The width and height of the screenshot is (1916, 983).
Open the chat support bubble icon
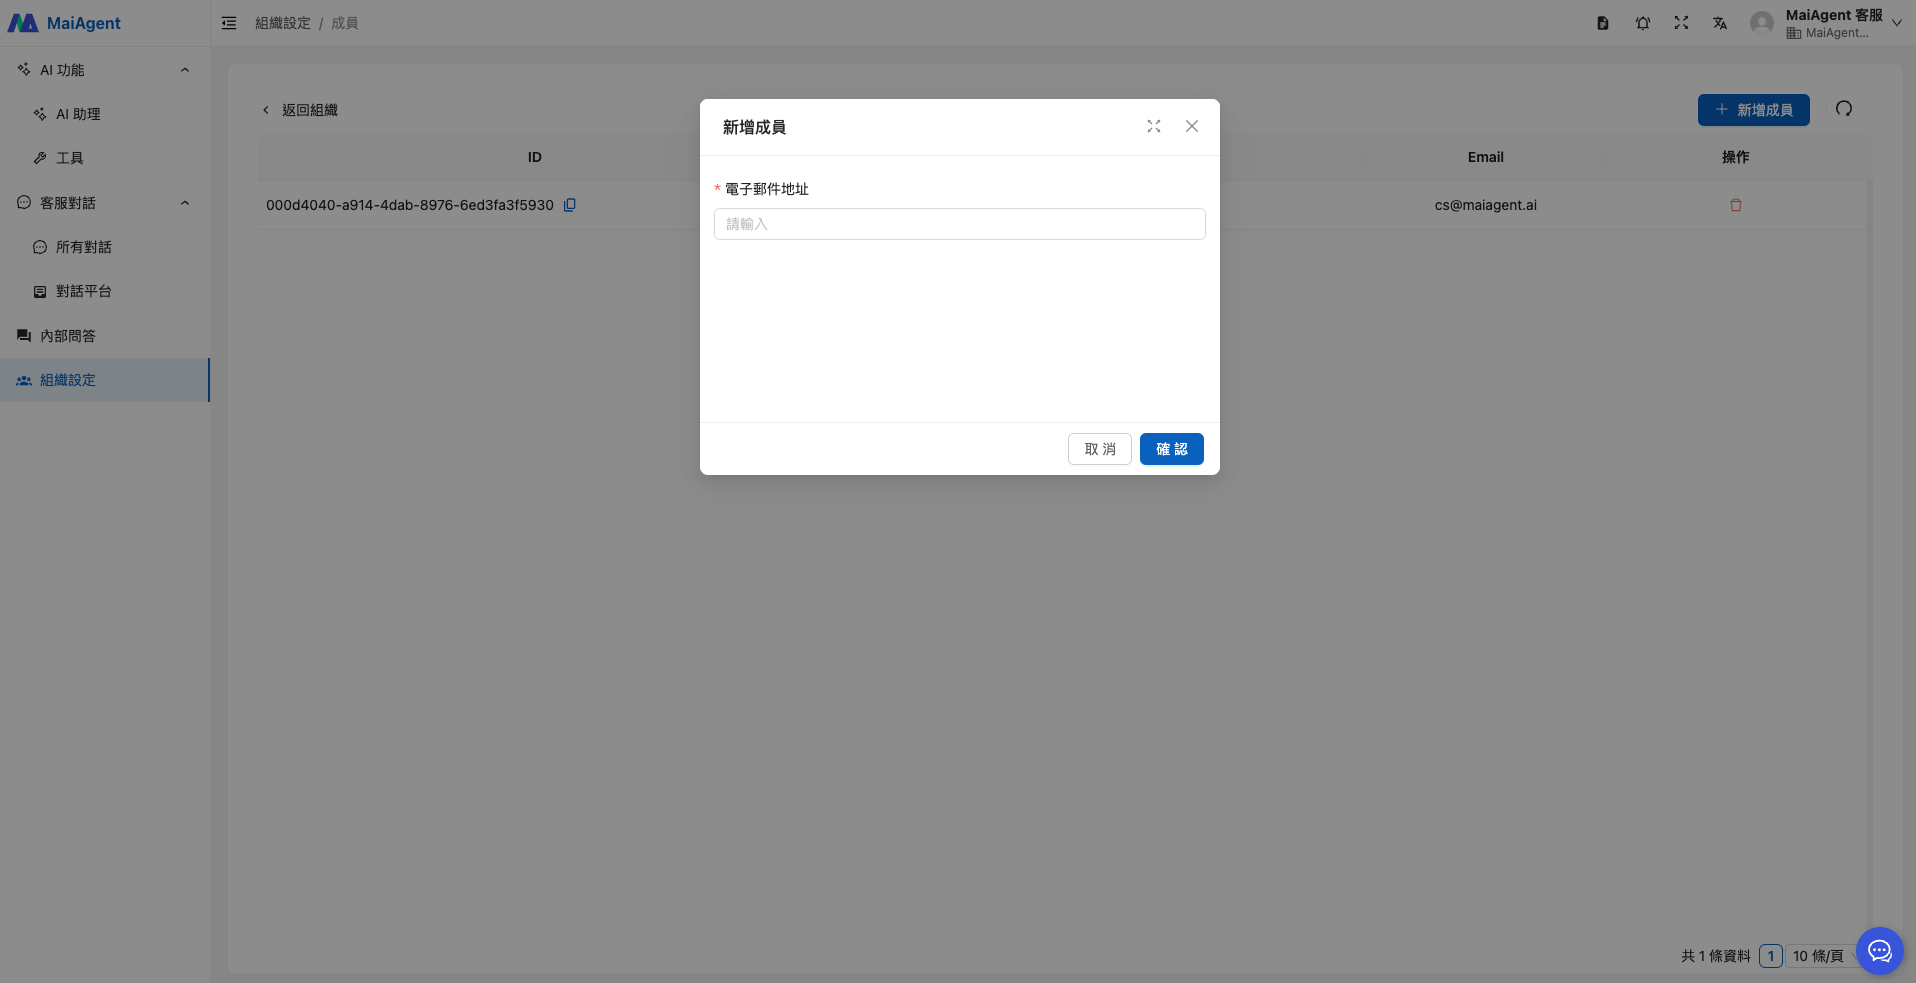pos(1879,950)
